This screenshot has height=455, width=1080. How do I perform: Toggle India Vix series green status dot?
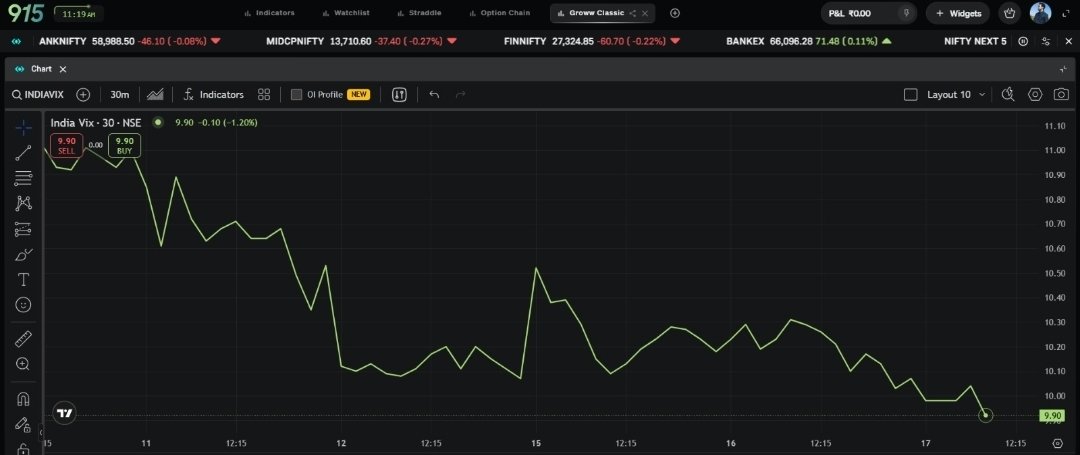pyautogui.click(x=158, y=123)
